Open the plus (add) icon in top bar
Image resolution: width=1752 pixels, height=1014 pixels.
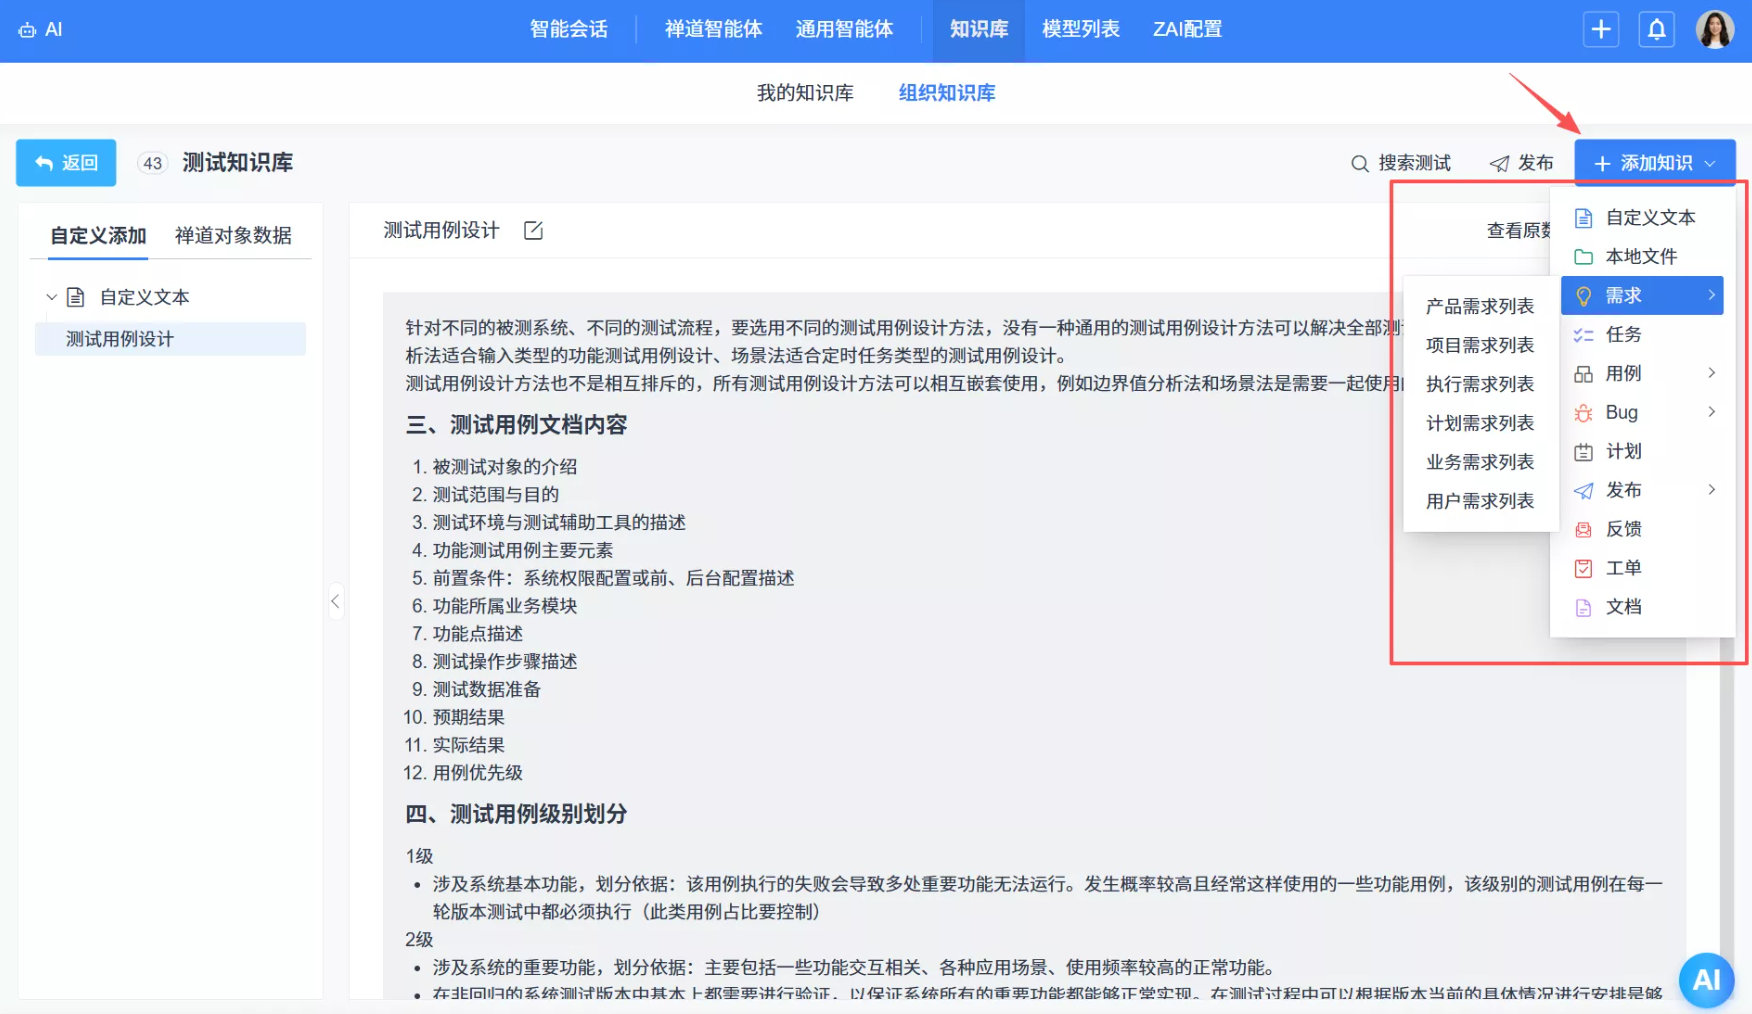point(1601,29)
